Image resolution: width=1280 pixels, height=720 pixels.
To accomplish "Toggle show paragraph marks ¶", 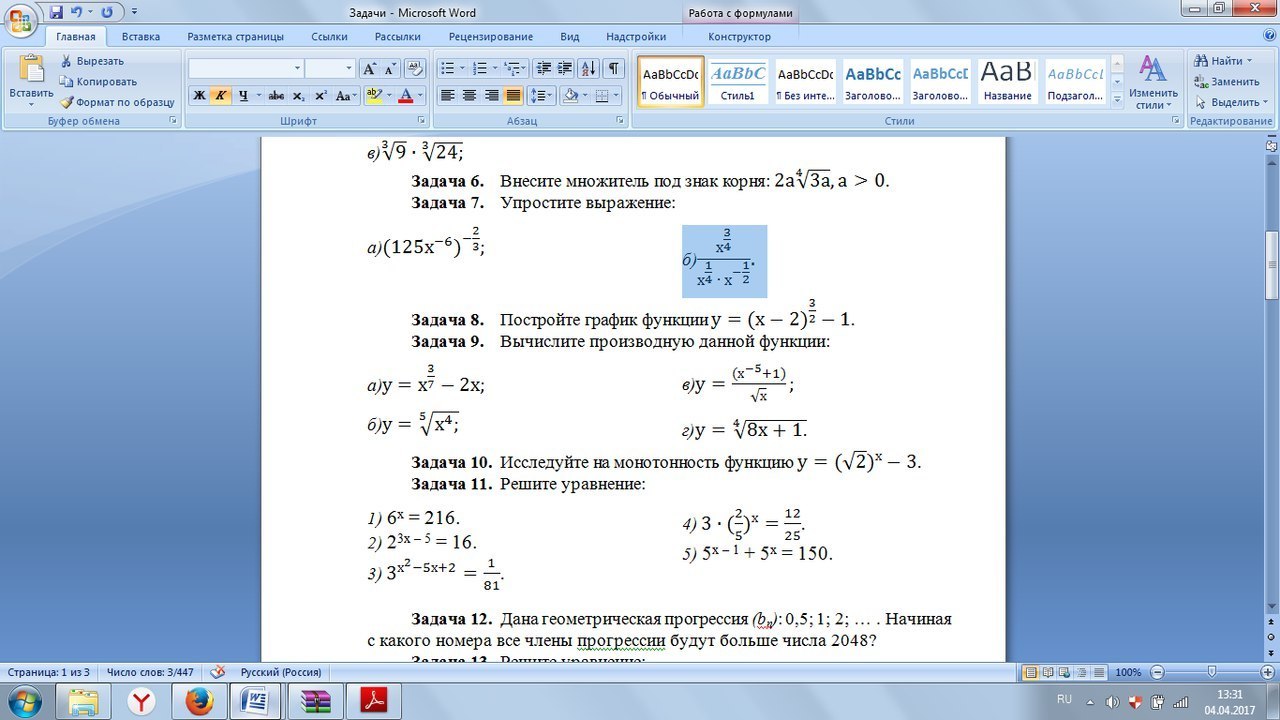I will 614,68.
